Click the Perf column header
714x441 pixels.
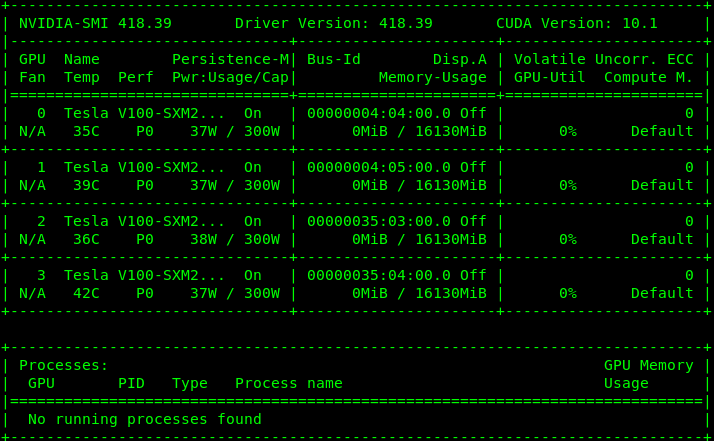point(136,77)
